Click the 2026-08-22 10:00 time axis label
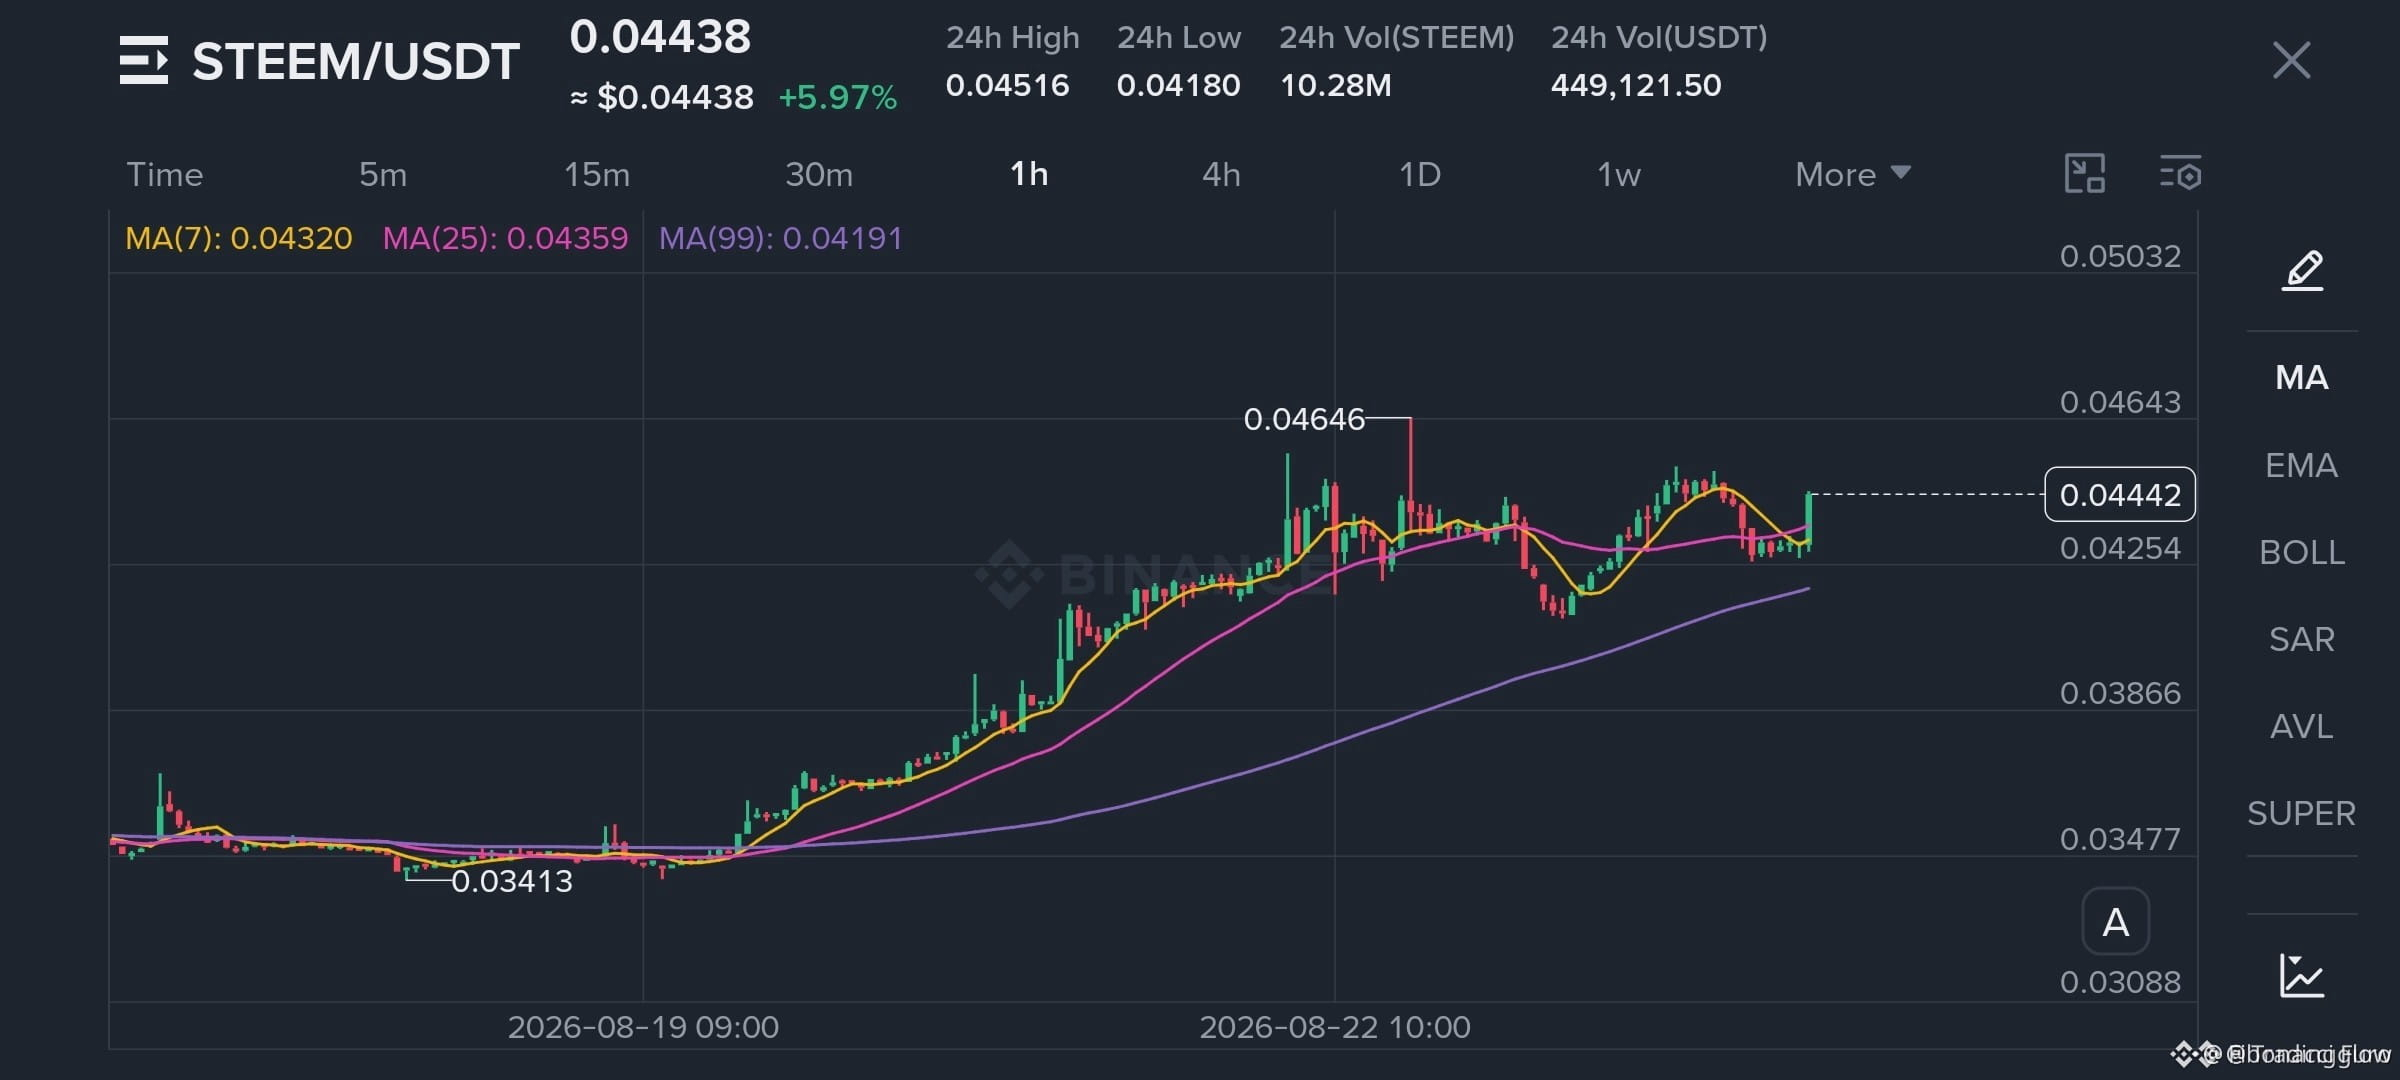The width and height of the screenshot is (2400, 1080). (1335, 1027)
